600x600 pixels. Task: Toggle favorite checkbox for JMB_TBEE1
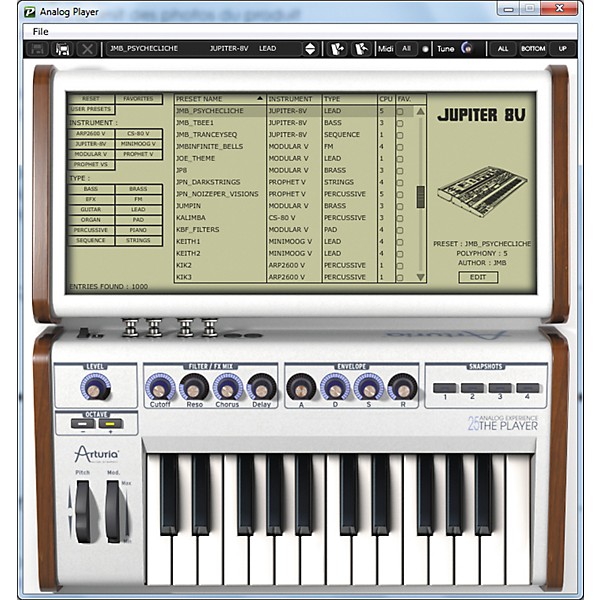tap(400, 124)
